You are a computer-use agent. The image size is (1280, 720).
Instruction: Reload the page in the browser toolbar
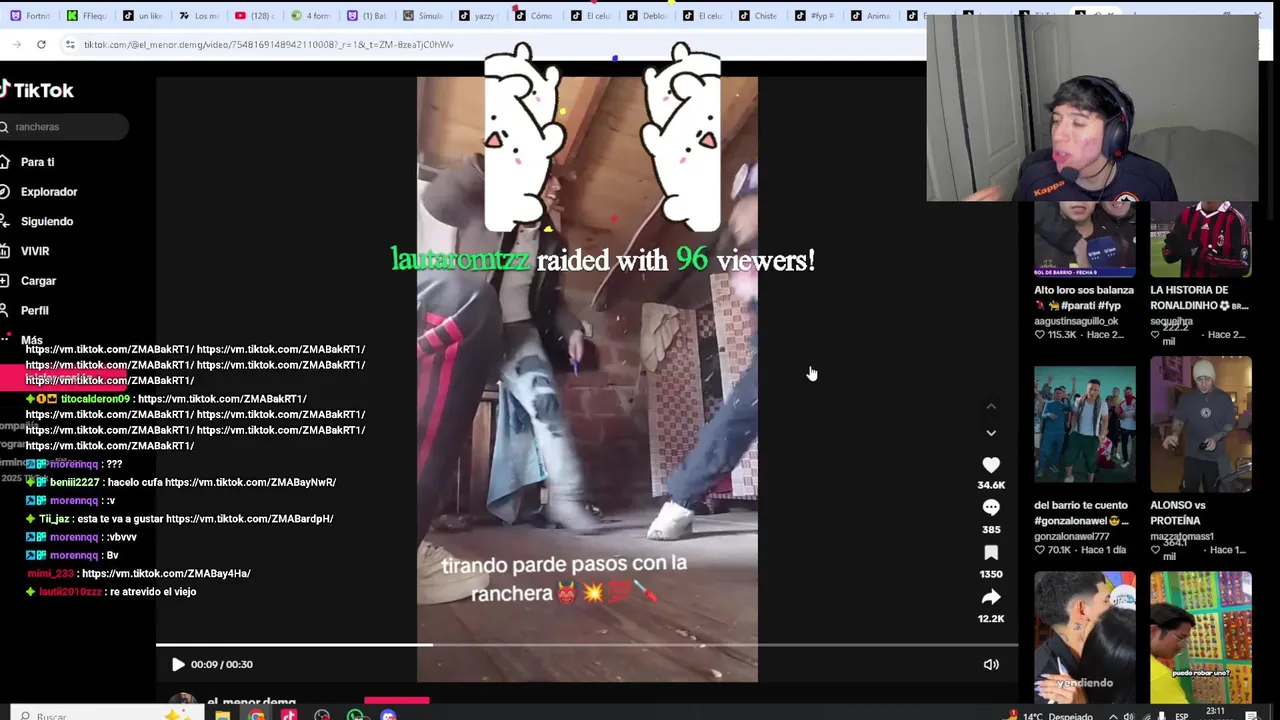pyautogui.click(x=41, y=44)
